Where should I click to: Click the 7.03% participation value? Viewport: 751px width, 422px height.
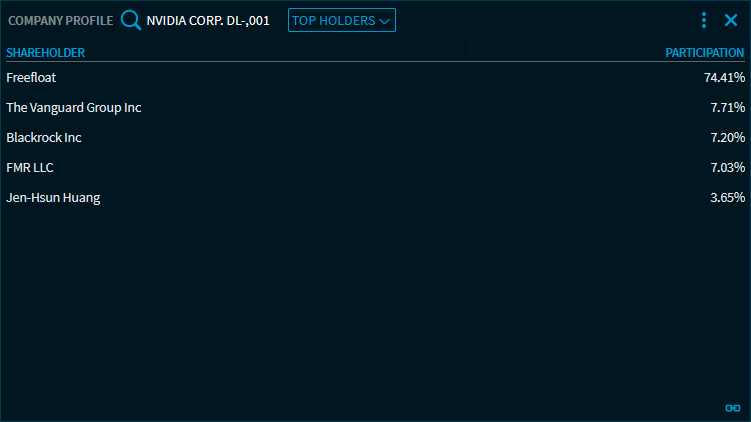[x=727, y=167]
